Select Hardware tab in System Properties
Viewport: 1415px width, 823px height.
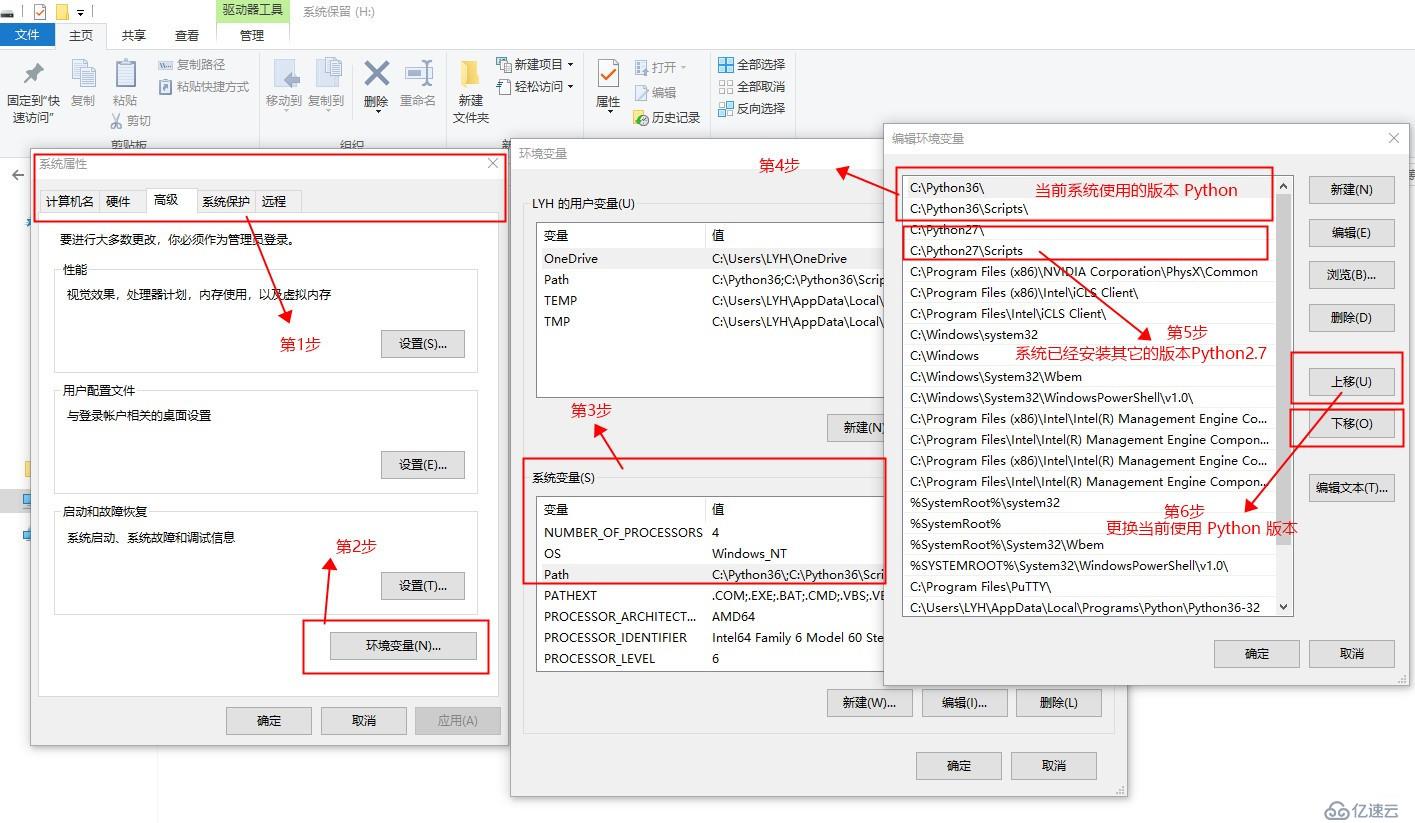click(x=118, y=201)
